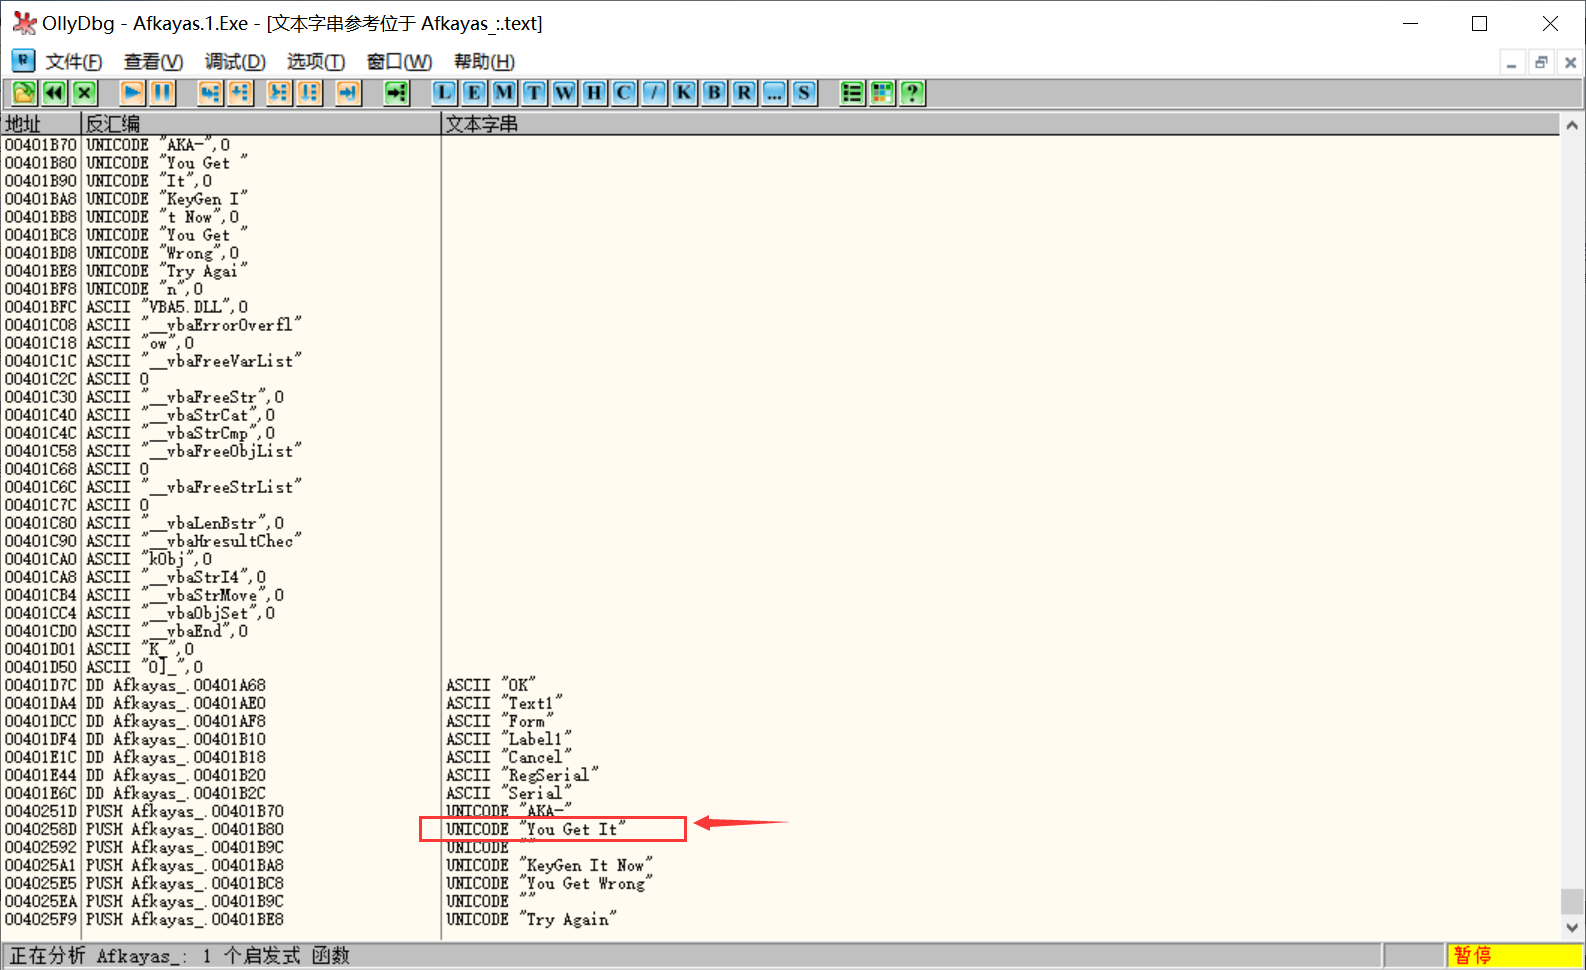This screenshot has width=1586, height=970.
Task: Click the scrollbar up arrow
Action: (1572, 126)
